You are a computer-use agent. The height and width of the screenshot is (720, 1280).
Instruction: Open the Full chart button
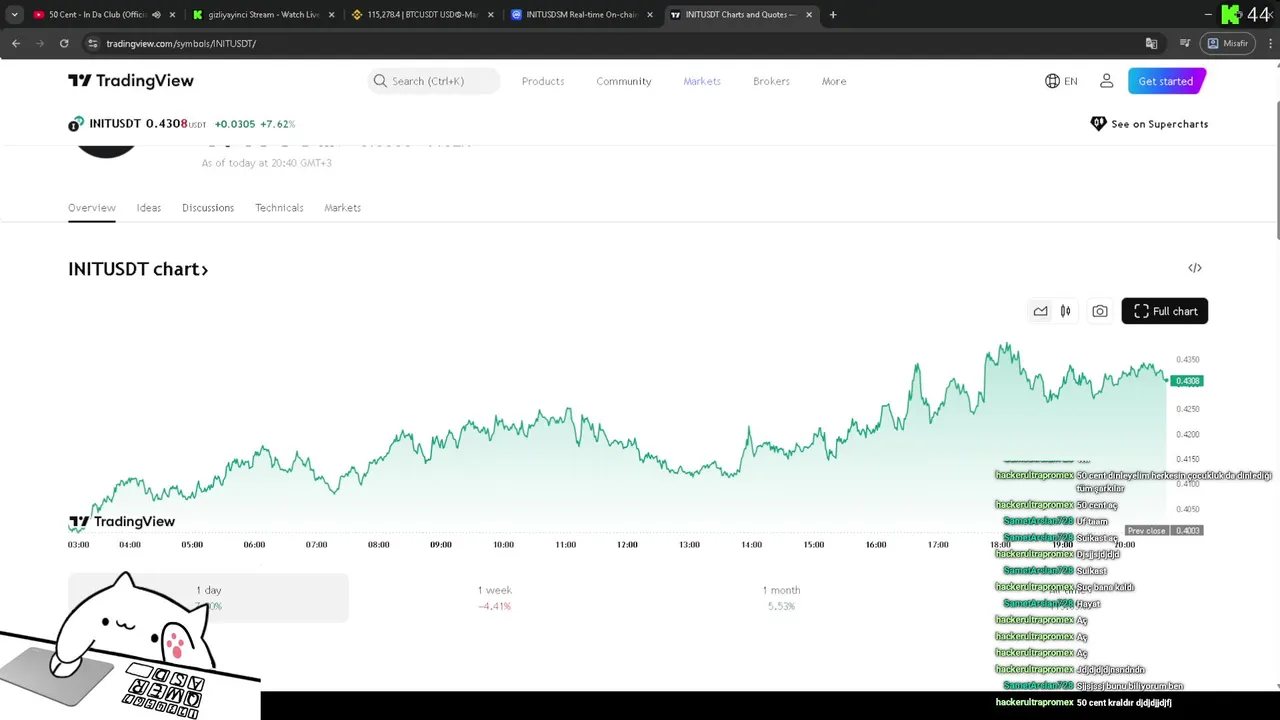tap(1165, 311)
